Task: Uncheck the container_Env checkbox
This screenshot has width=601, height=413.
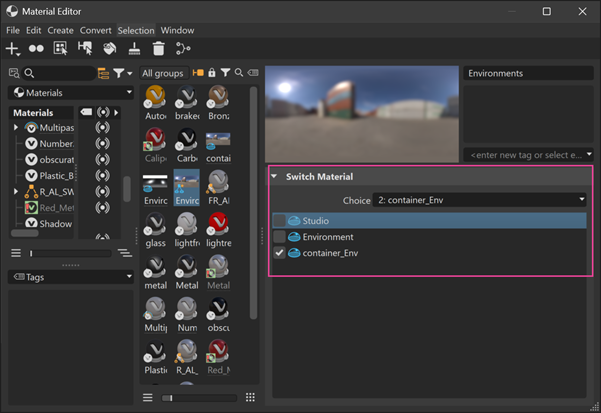Action: pyautogui.click(x=279, y=253)
